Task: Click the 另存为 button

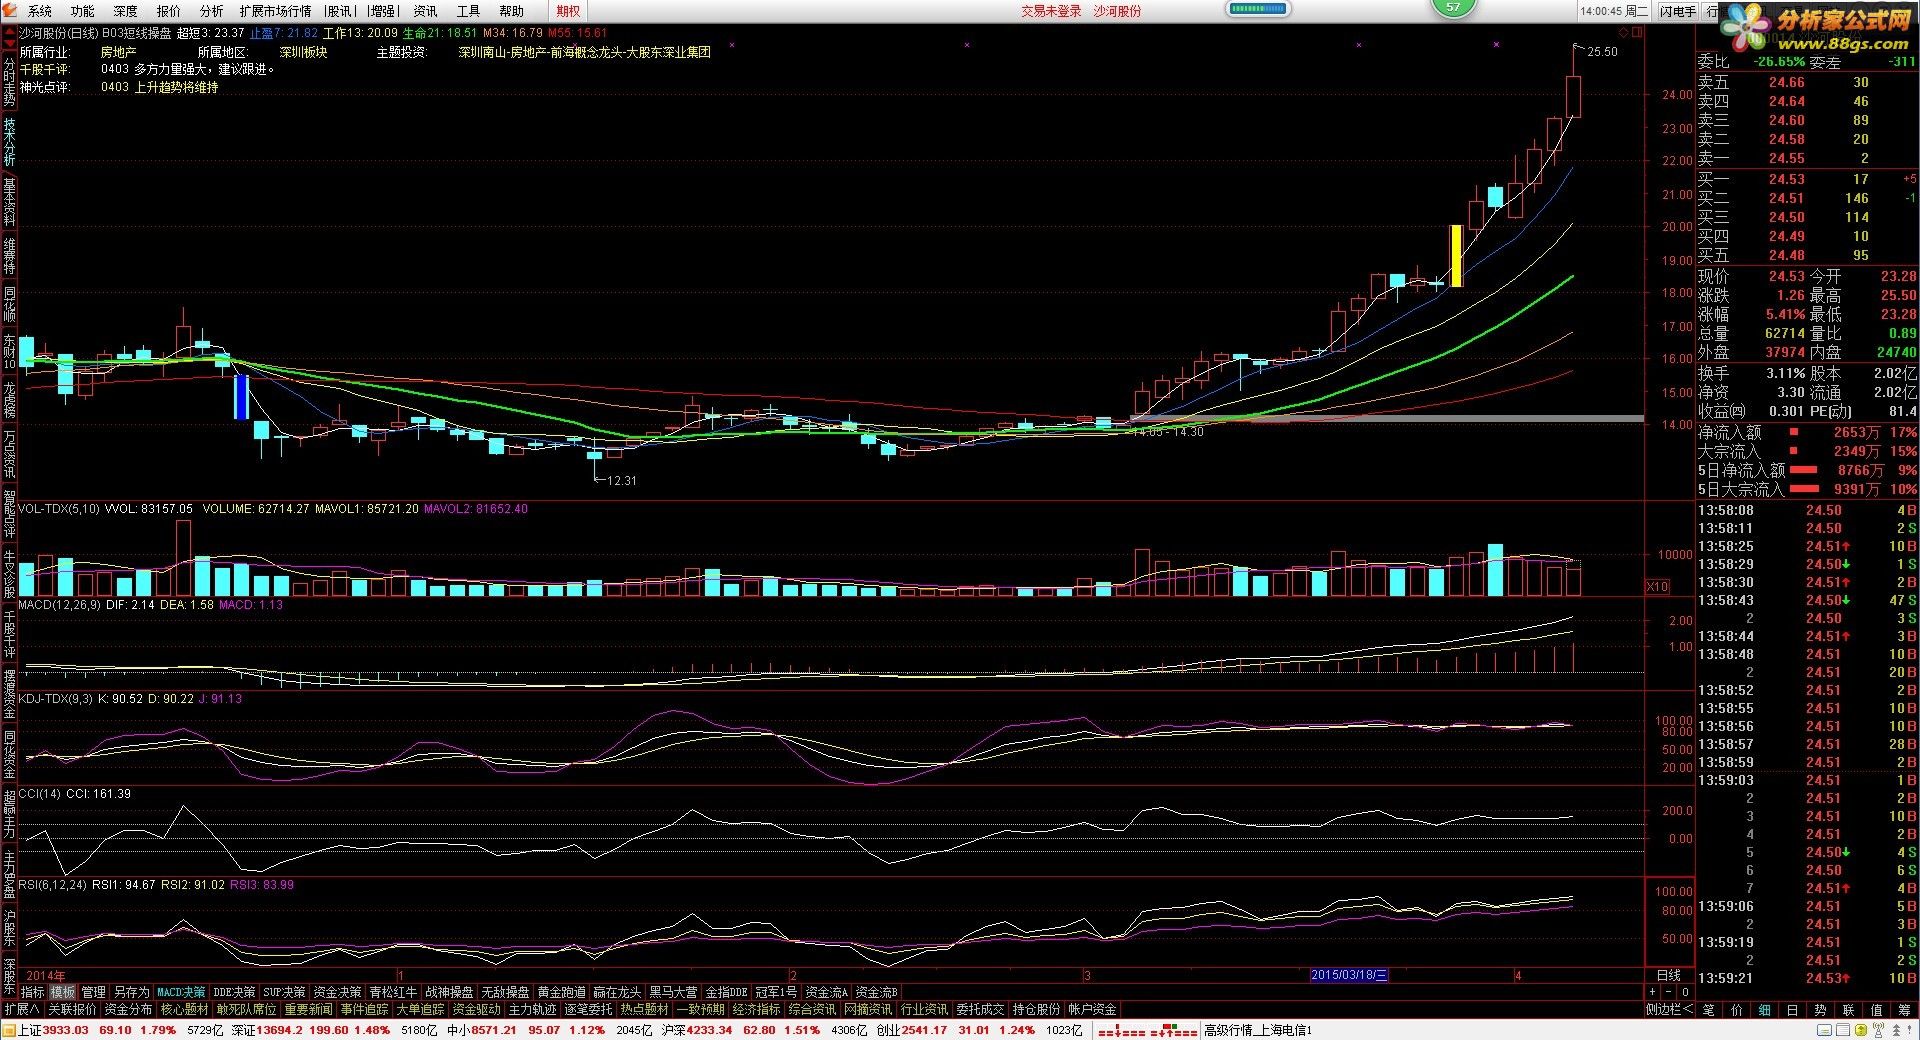Action: point(131,992)
